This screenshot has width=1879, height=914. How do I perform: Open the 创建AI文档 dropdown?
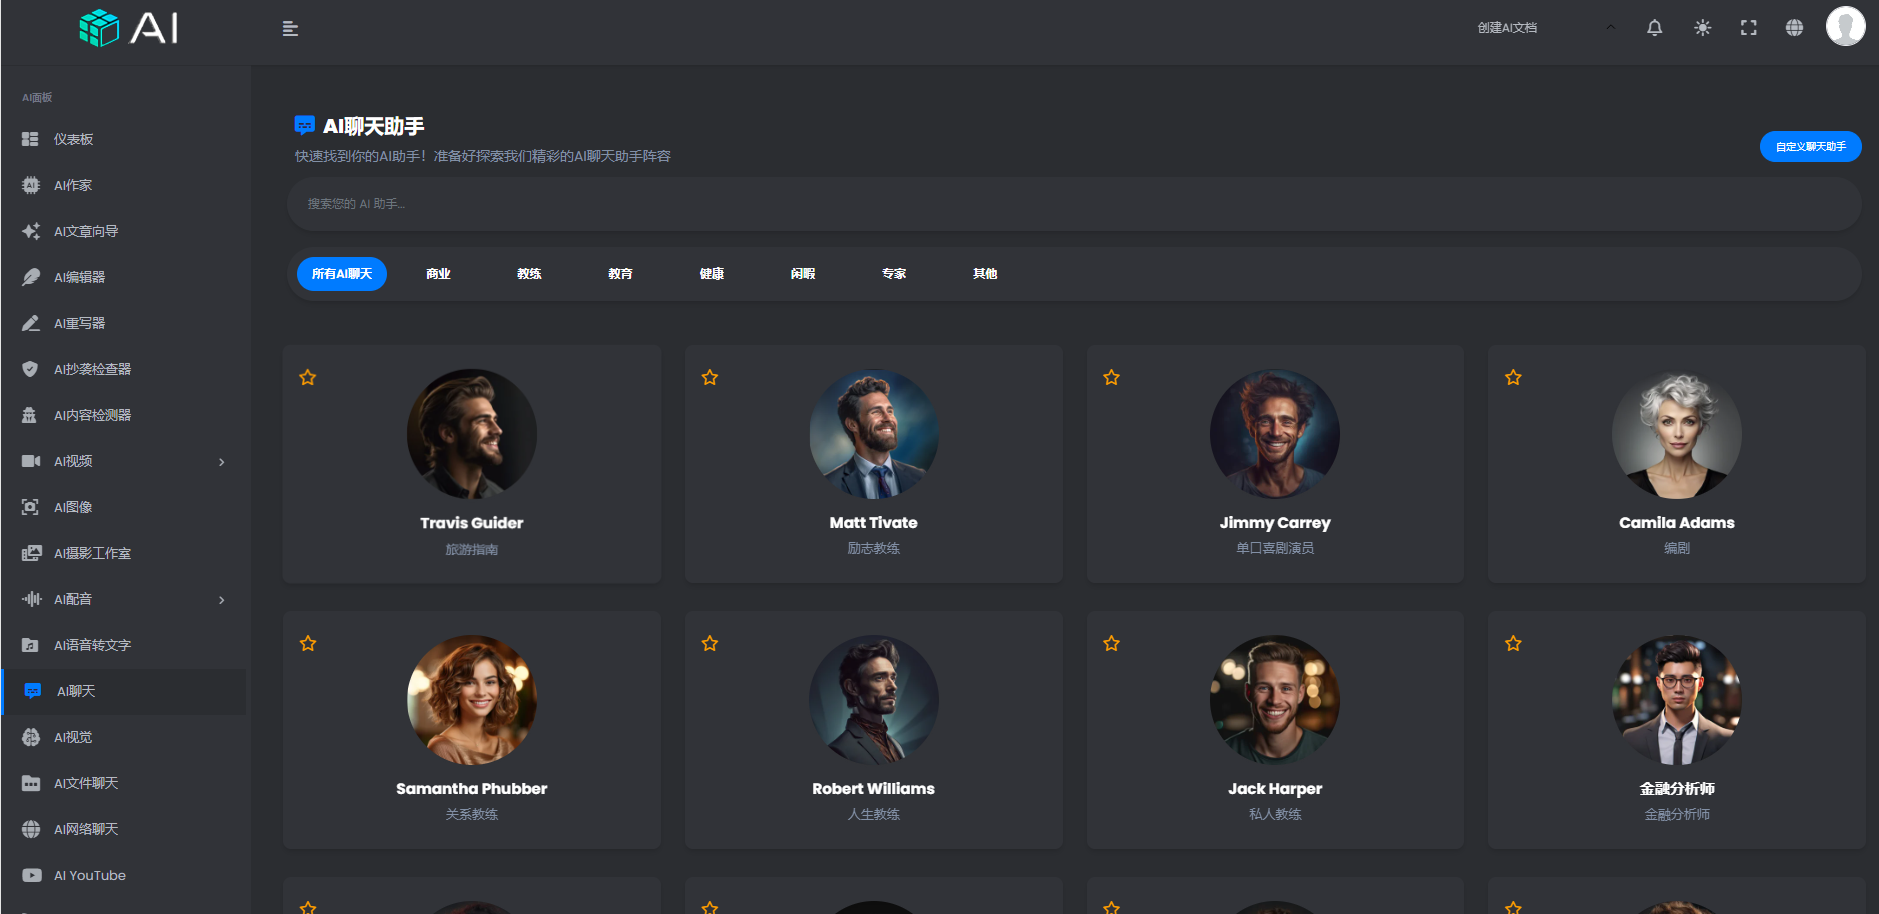point(1545,28)
